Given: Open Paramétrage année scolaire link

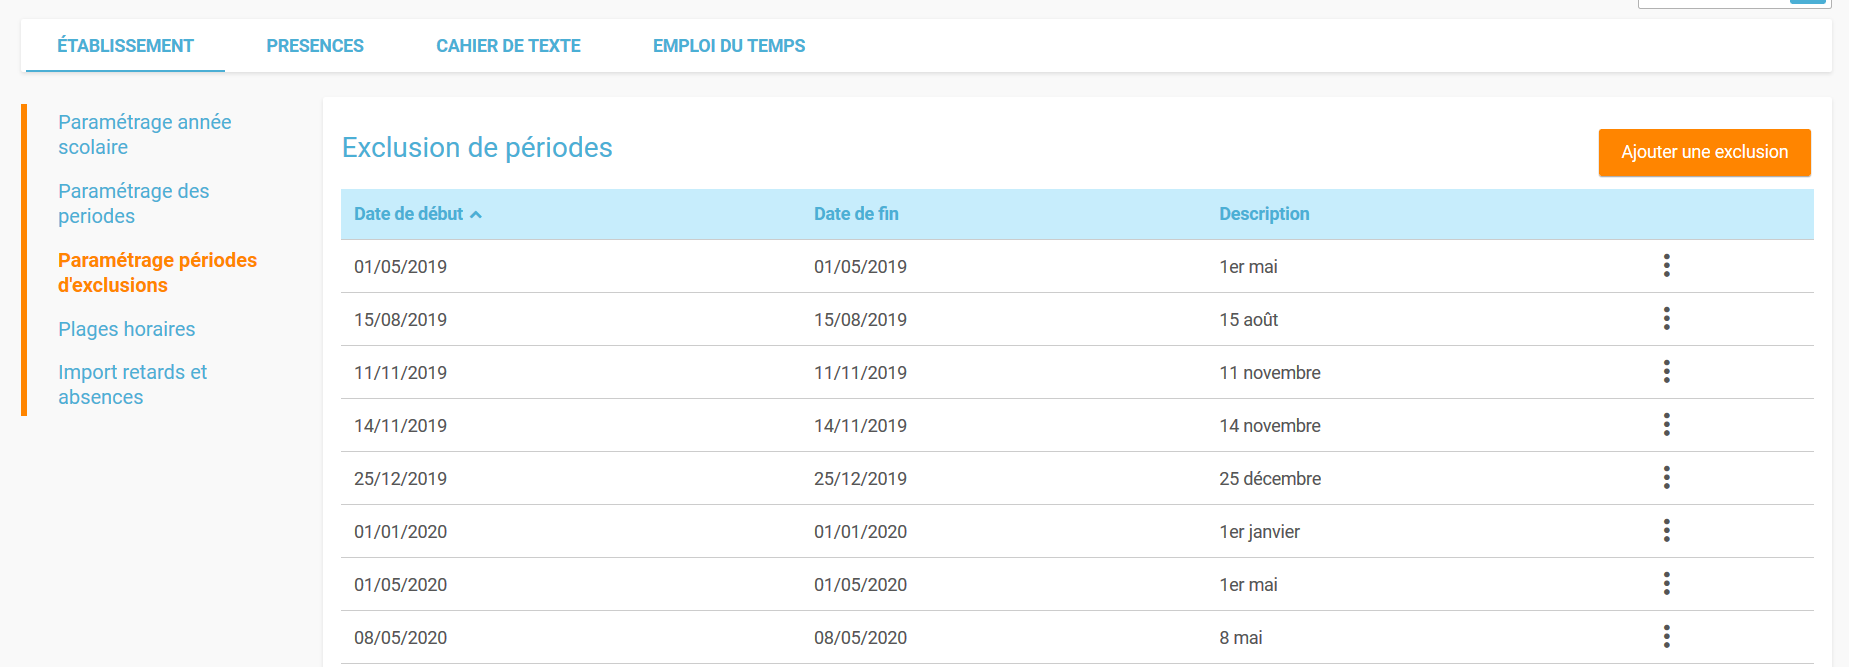Looking at the screenshot, I should pos(144,134).
